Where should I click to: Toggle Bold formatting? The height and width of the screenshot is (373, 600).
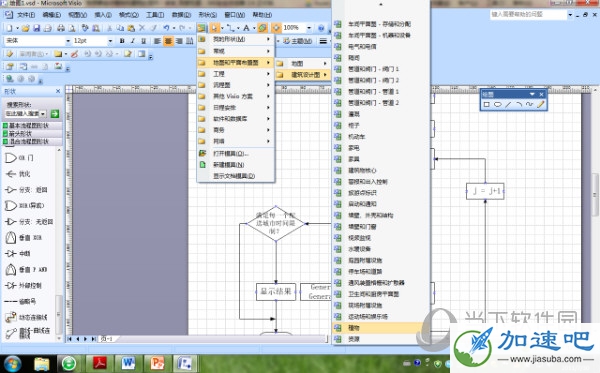(x=122, y=41)
